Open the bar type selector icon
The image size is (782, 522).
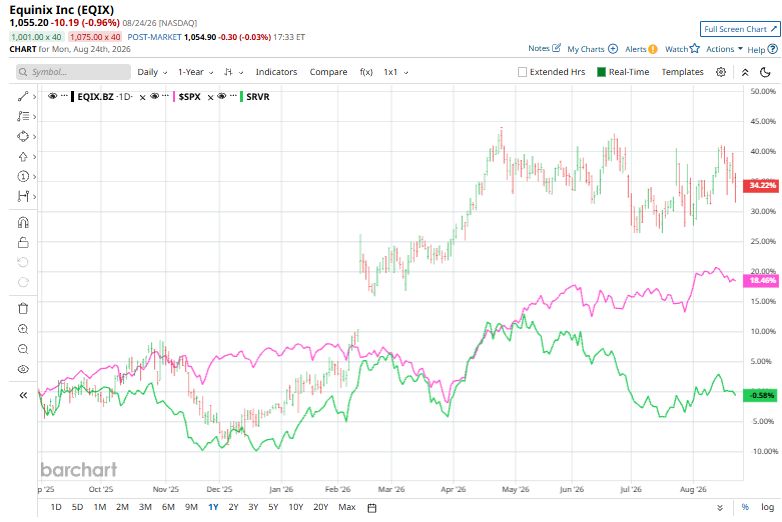pos(228,72)
